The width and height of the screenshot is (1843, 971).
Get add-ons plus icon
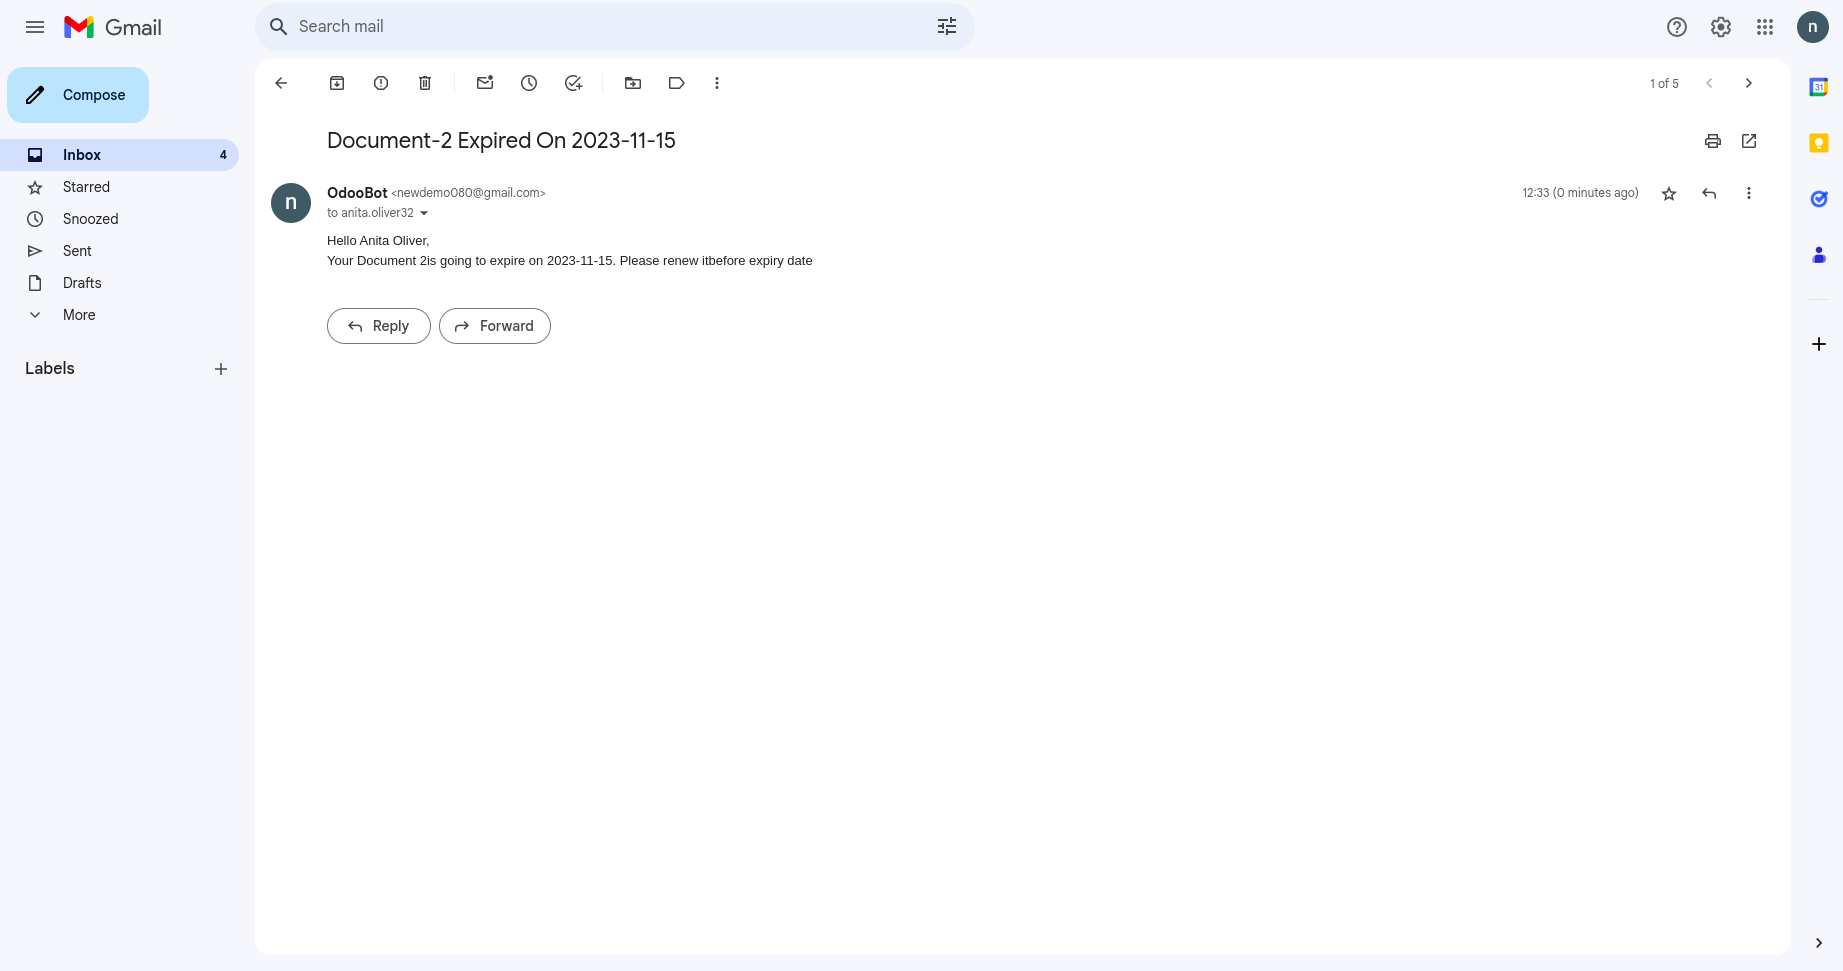[x=1819, y=344]
